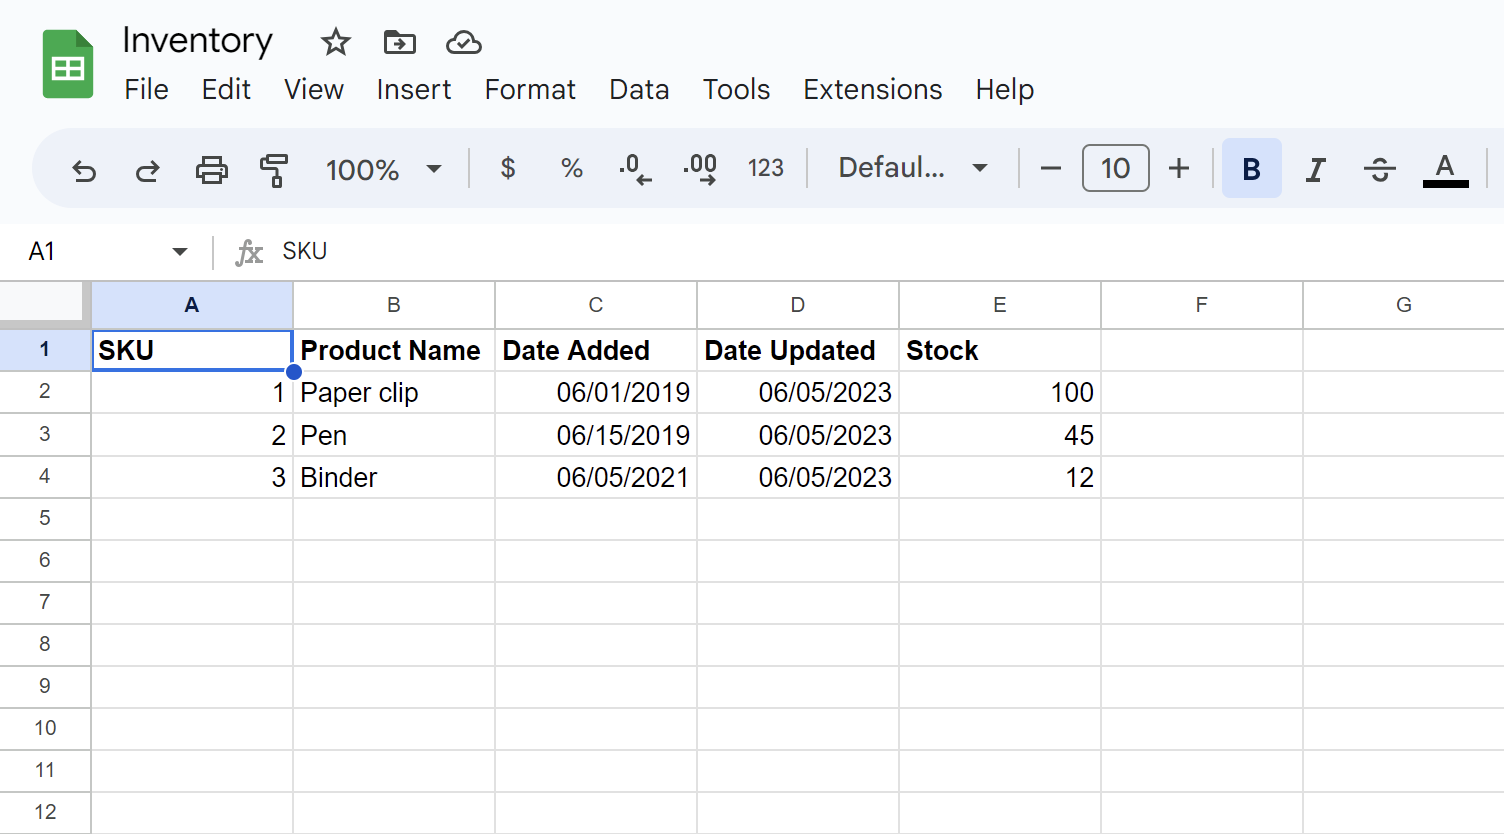Image resolution: width=1504 pixels, height=834 pixels.
Task: Click the 123 more formats button
Action: point(765,168)
